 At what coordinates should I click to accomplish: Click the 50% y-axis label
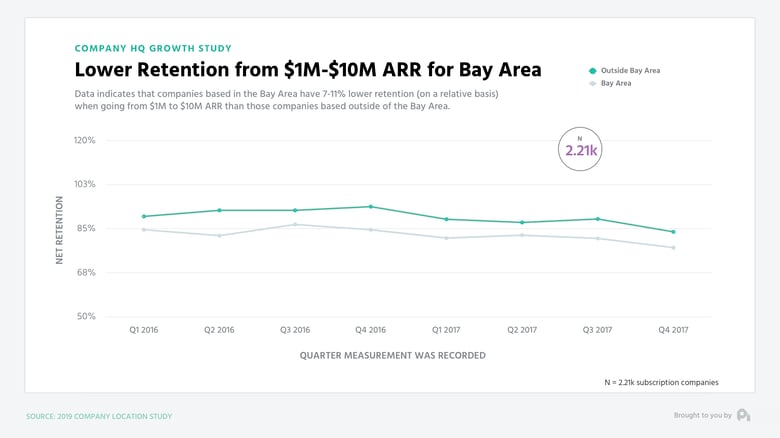click(x=86, y=316)
